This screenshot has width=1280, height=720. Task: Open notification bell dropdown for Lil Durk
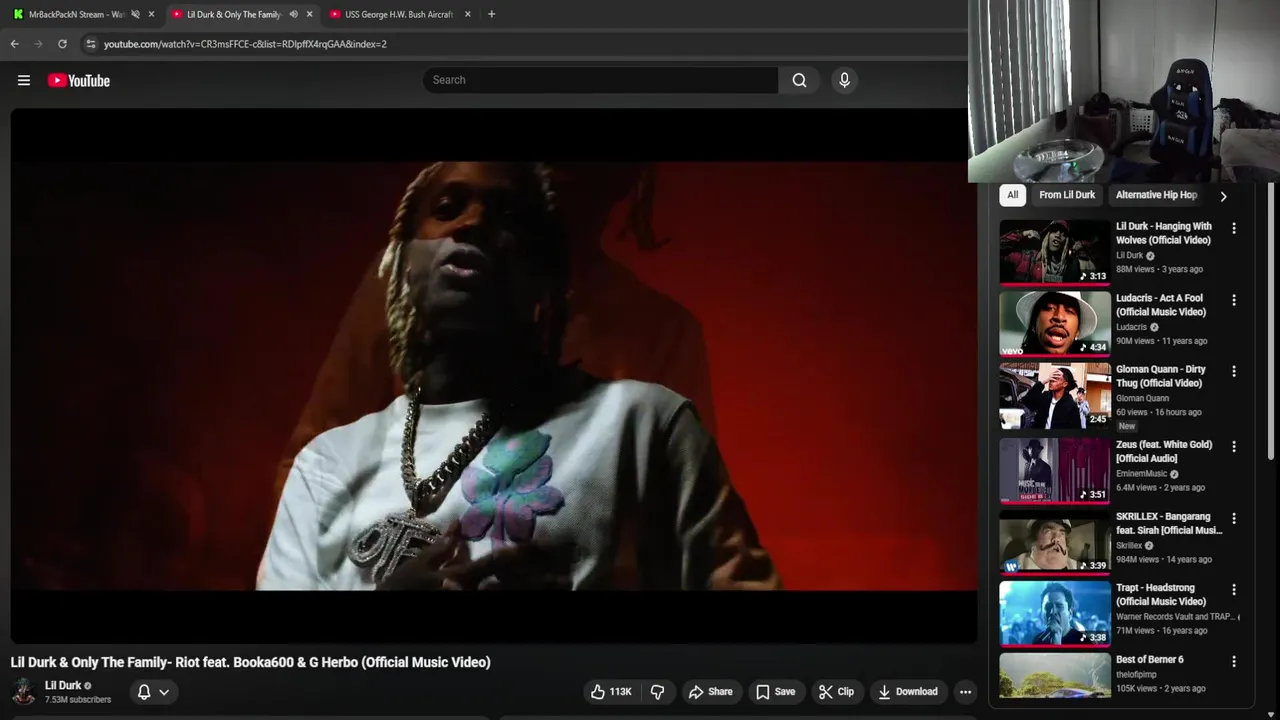point(153,692)
